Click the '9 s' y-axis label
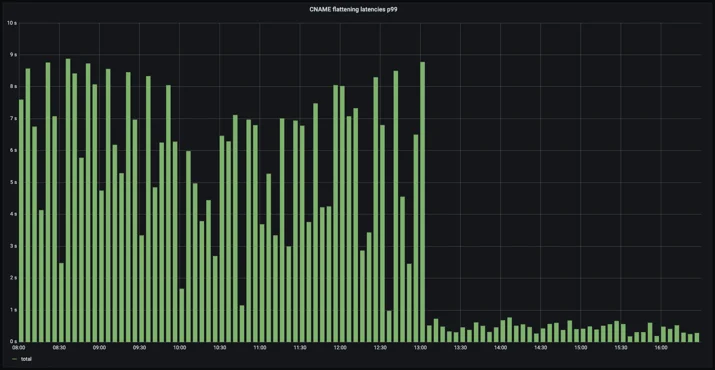The image size is (715, 370). pyautogui.click(x=14, y=55)
